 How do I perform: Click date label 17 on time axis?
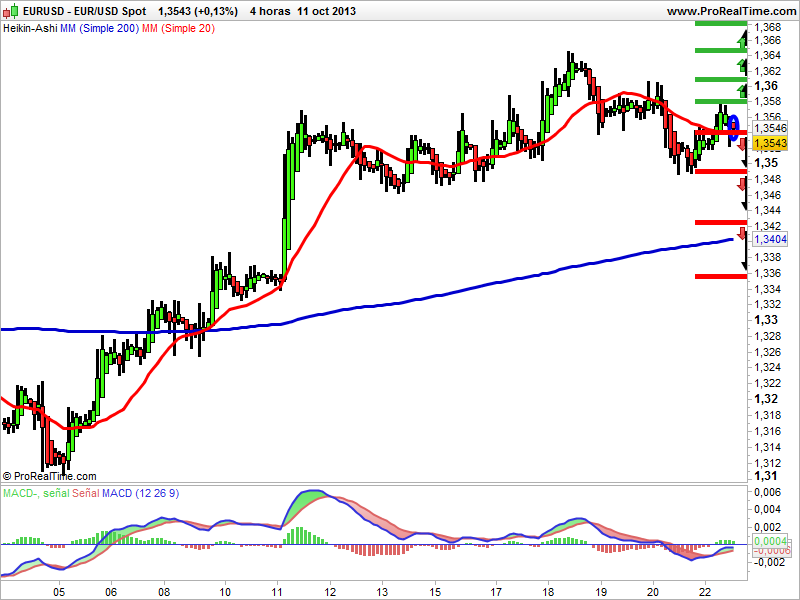click(x=496, y=592)
